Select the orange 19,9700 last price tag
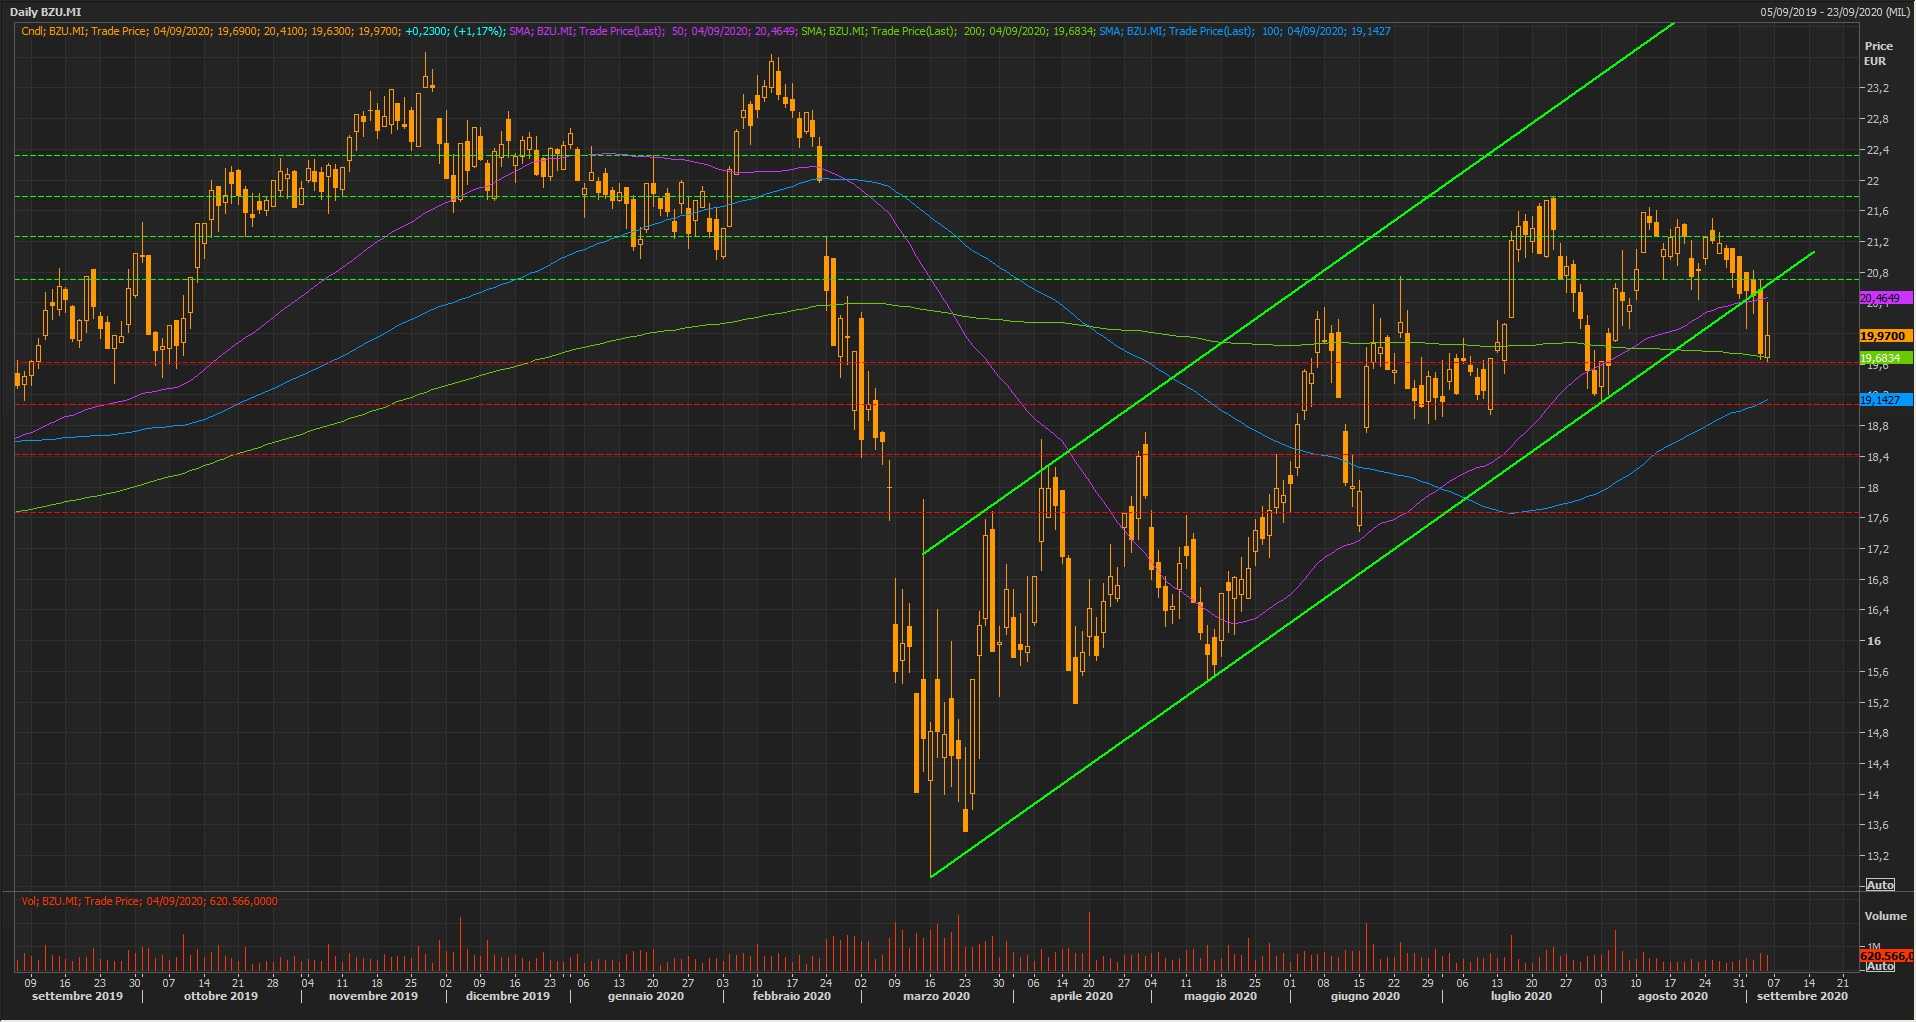The image size is (1916, 1022). tap(1884, 337)
